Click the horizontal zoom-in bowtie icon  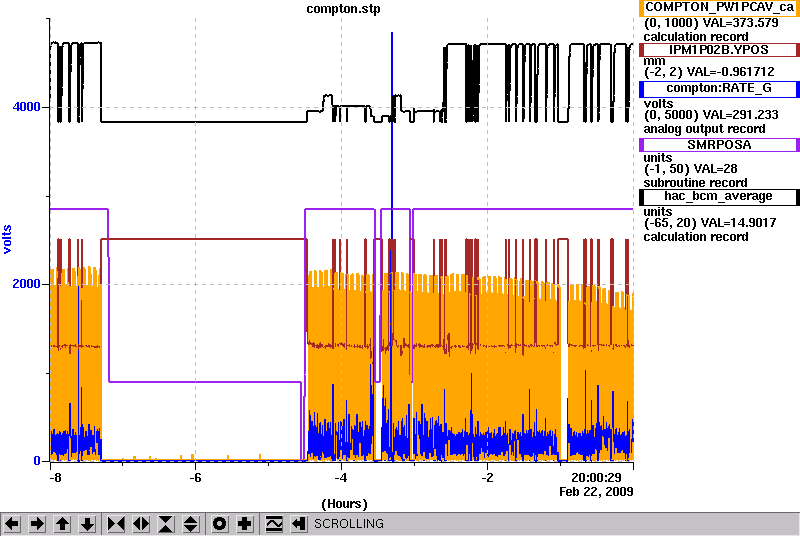[x=116, y=524]
